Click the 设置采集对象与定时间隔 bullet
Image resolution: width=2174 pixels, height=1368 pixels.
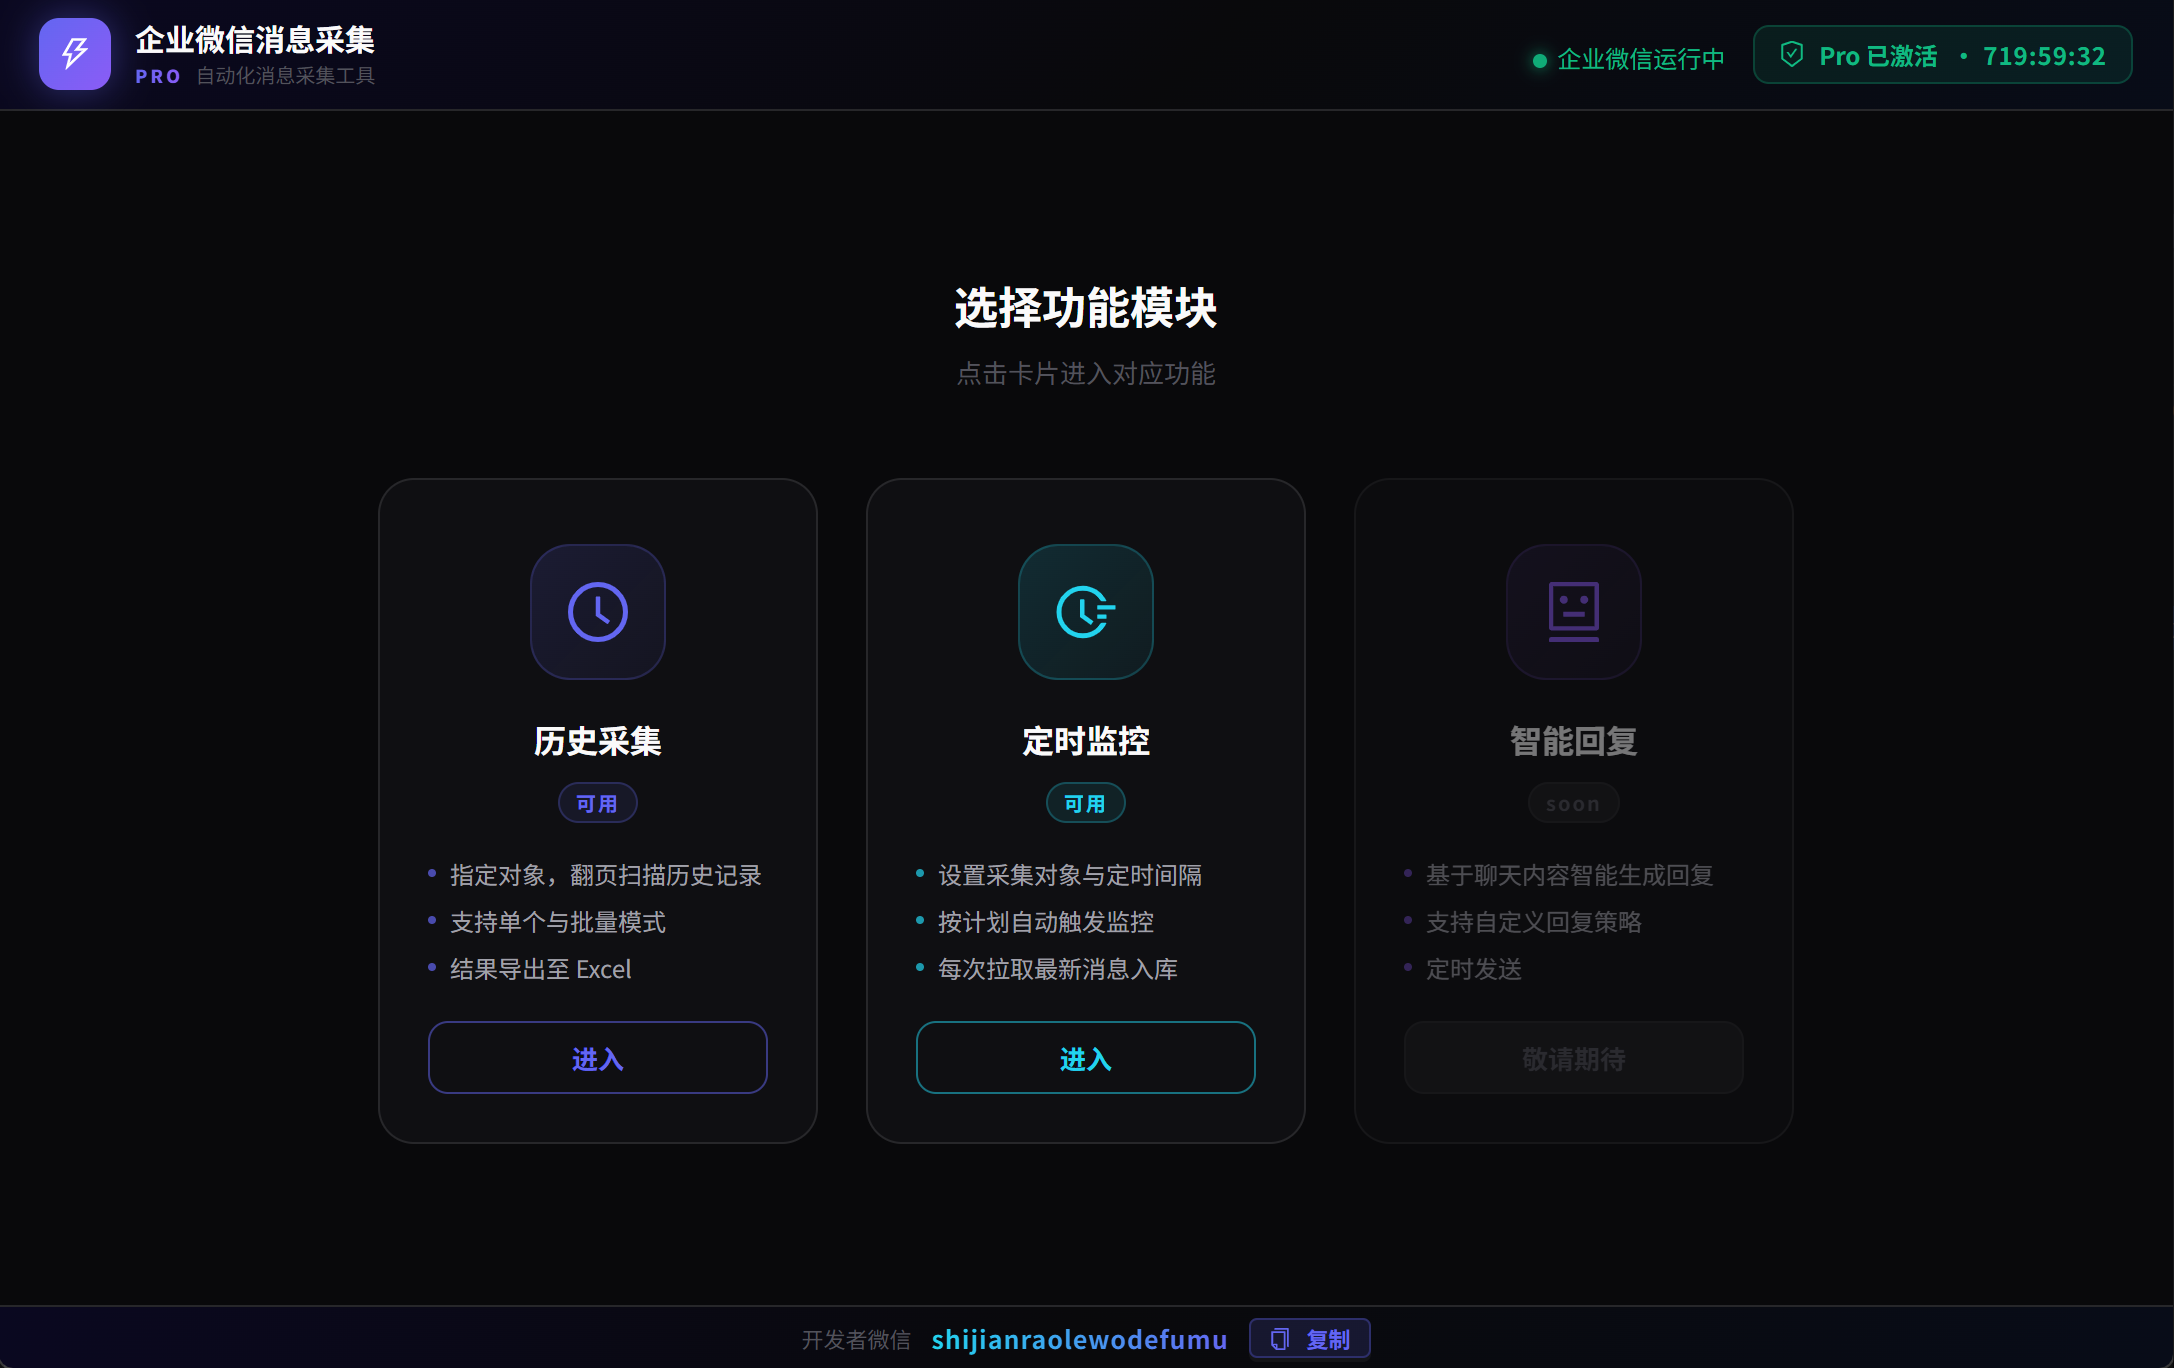click(x=1070, y=875)
